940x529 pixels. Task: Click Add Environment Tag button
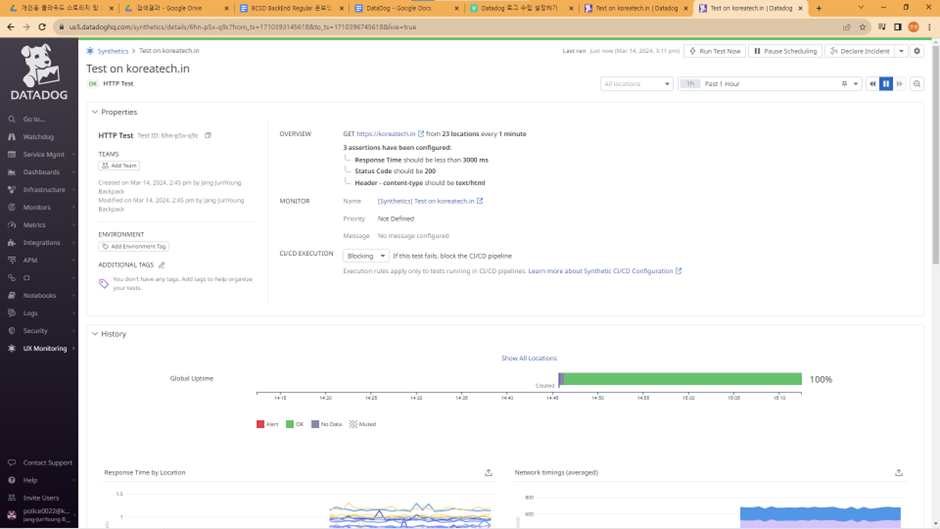[x=134, y=247]
